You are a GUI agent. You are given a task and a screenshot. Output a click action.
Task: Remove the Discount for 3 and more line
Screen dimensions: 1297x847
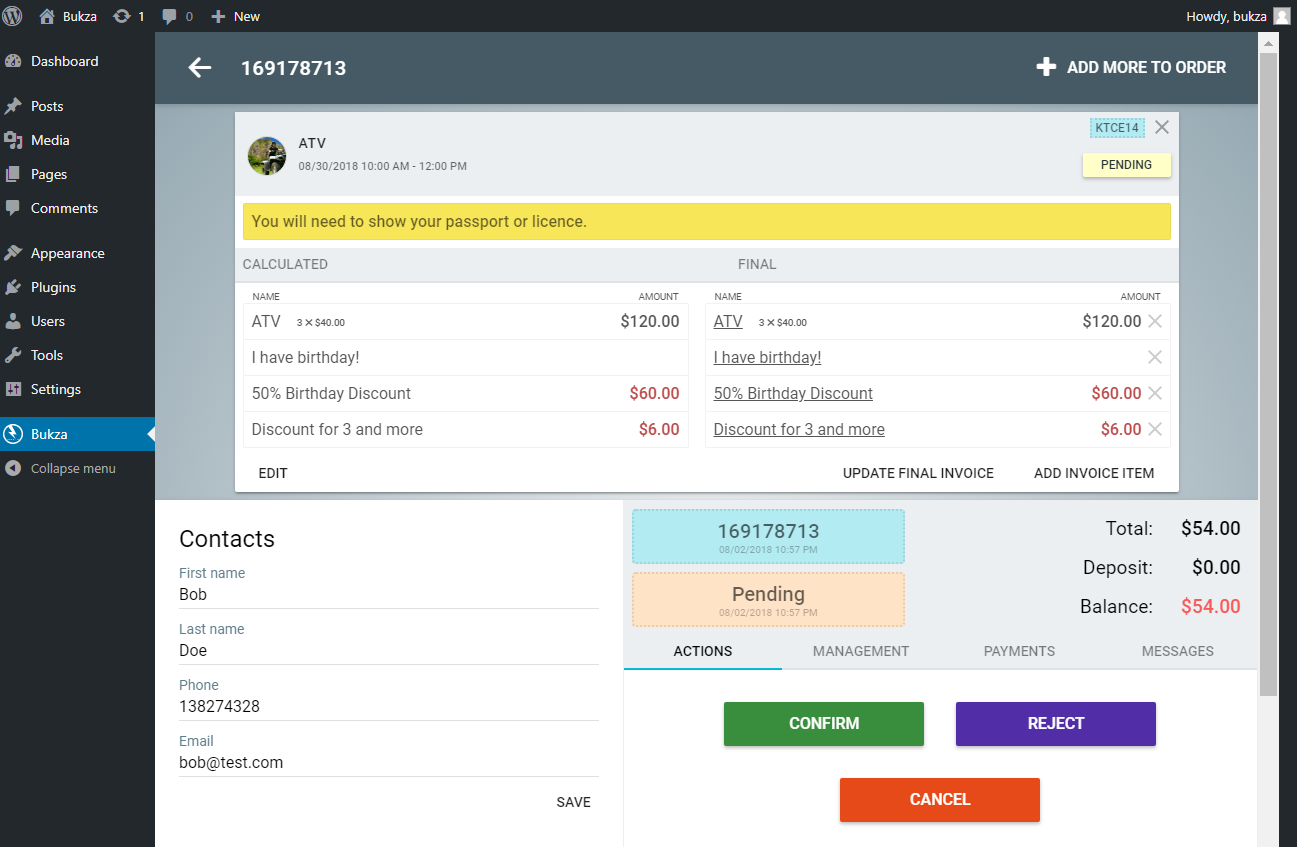point(1155,430)
